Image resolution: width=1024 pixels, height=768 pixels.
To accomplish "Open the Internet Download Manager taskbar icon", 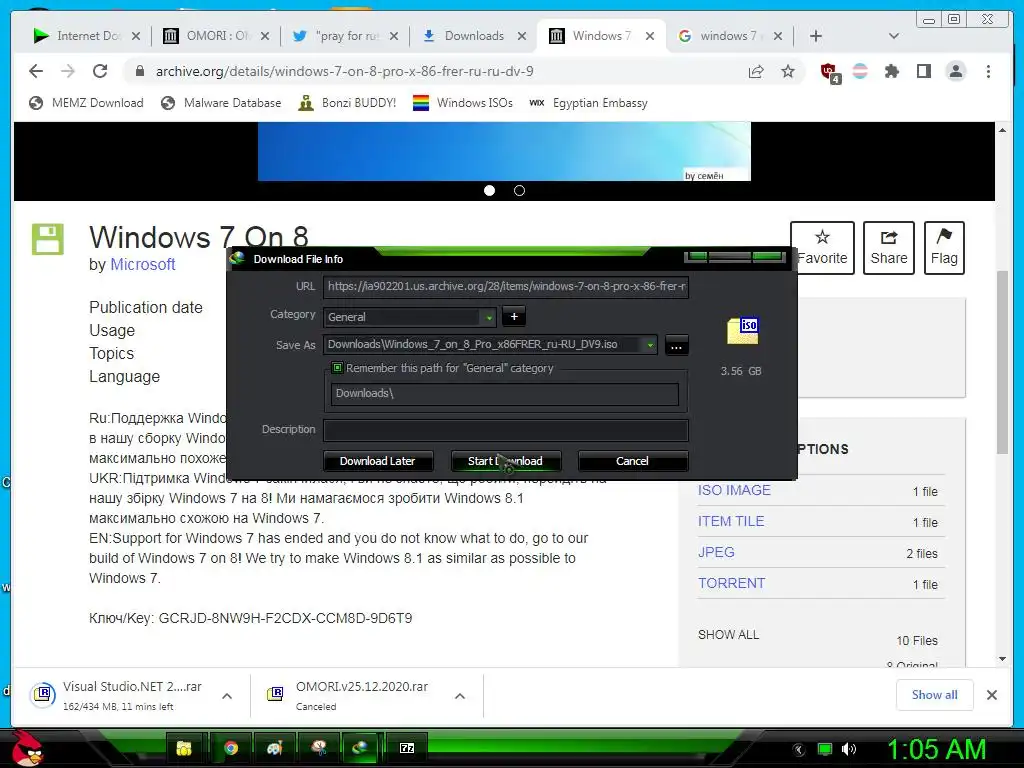I will point(360,748).
